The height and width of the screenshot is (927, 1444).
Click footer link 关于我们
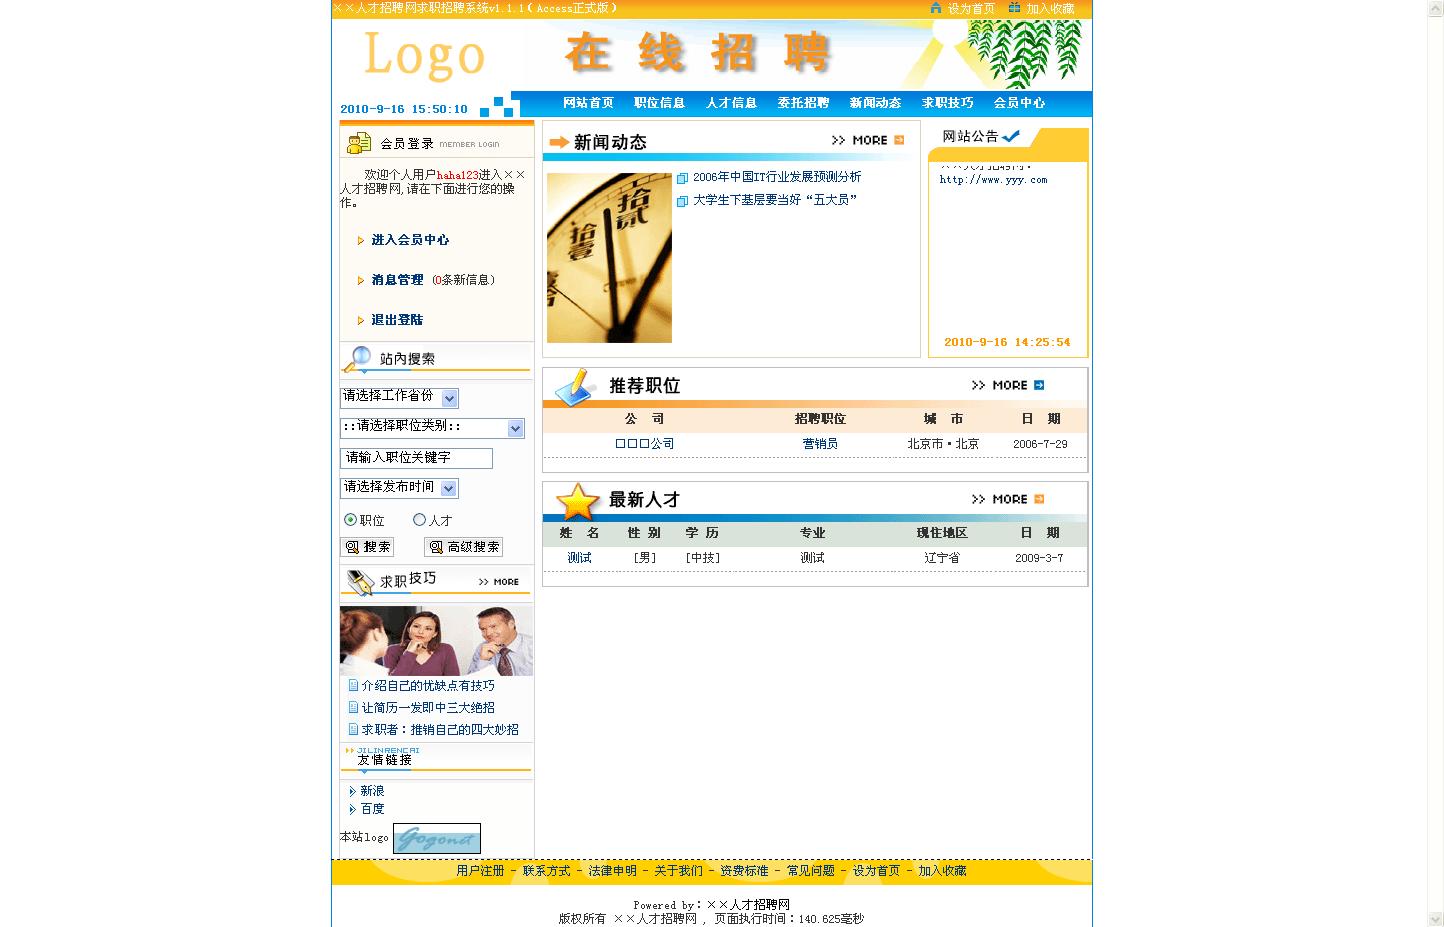(678, 871)
